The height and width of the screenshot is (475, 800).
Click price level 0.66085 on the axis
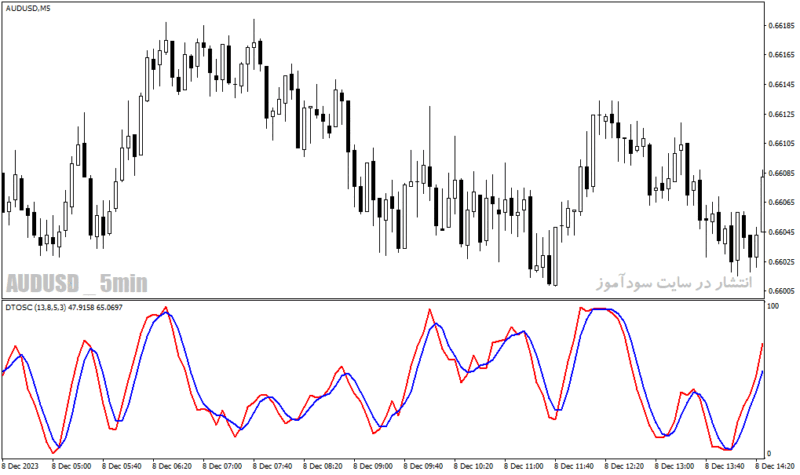782,173
